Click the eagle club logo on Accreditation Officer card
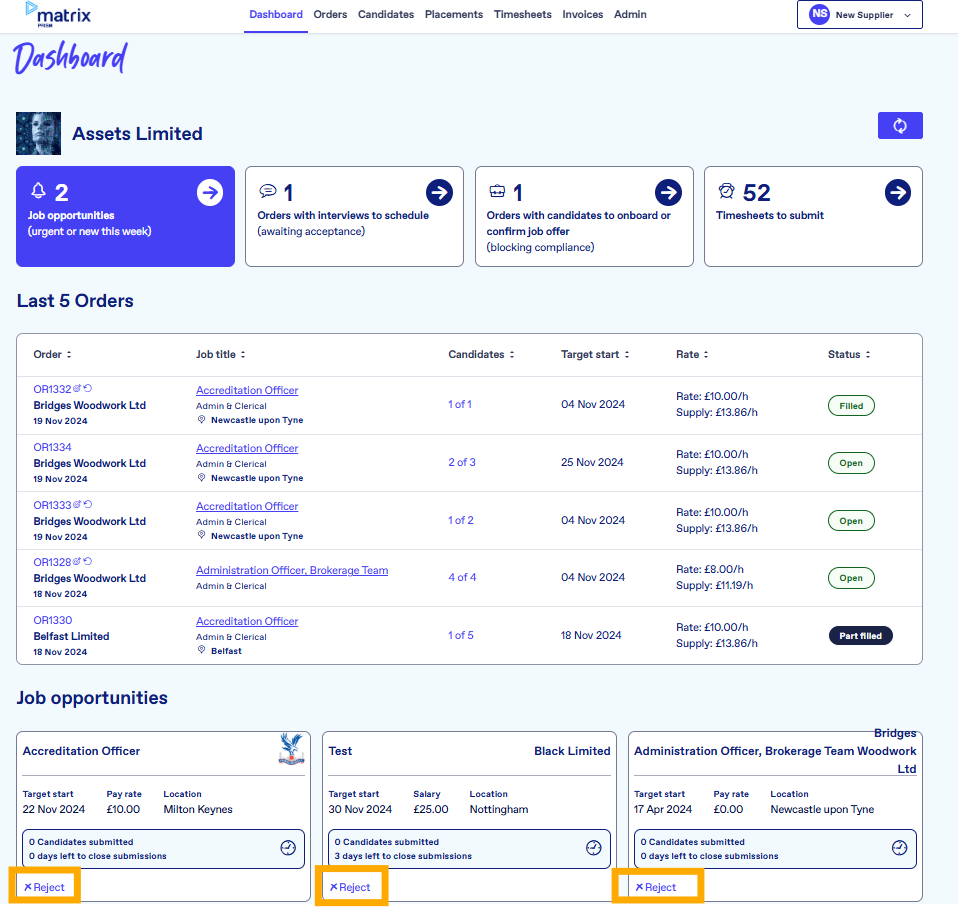 point(291,749)
